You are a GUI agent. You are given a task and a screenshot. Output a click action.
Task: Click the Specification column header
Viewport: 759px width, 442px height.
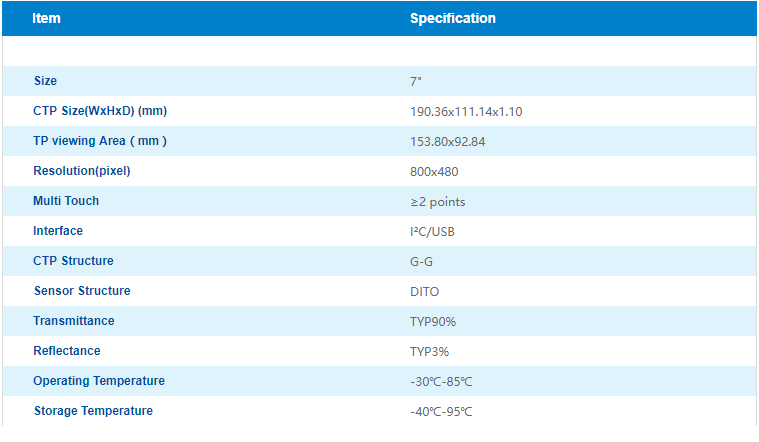click(453, 18)
